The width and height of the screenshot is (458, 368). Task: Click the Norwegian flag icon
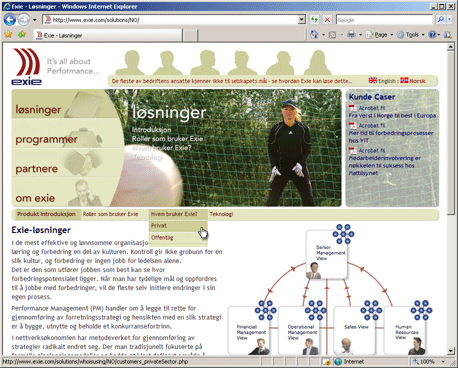click(404, 80)
